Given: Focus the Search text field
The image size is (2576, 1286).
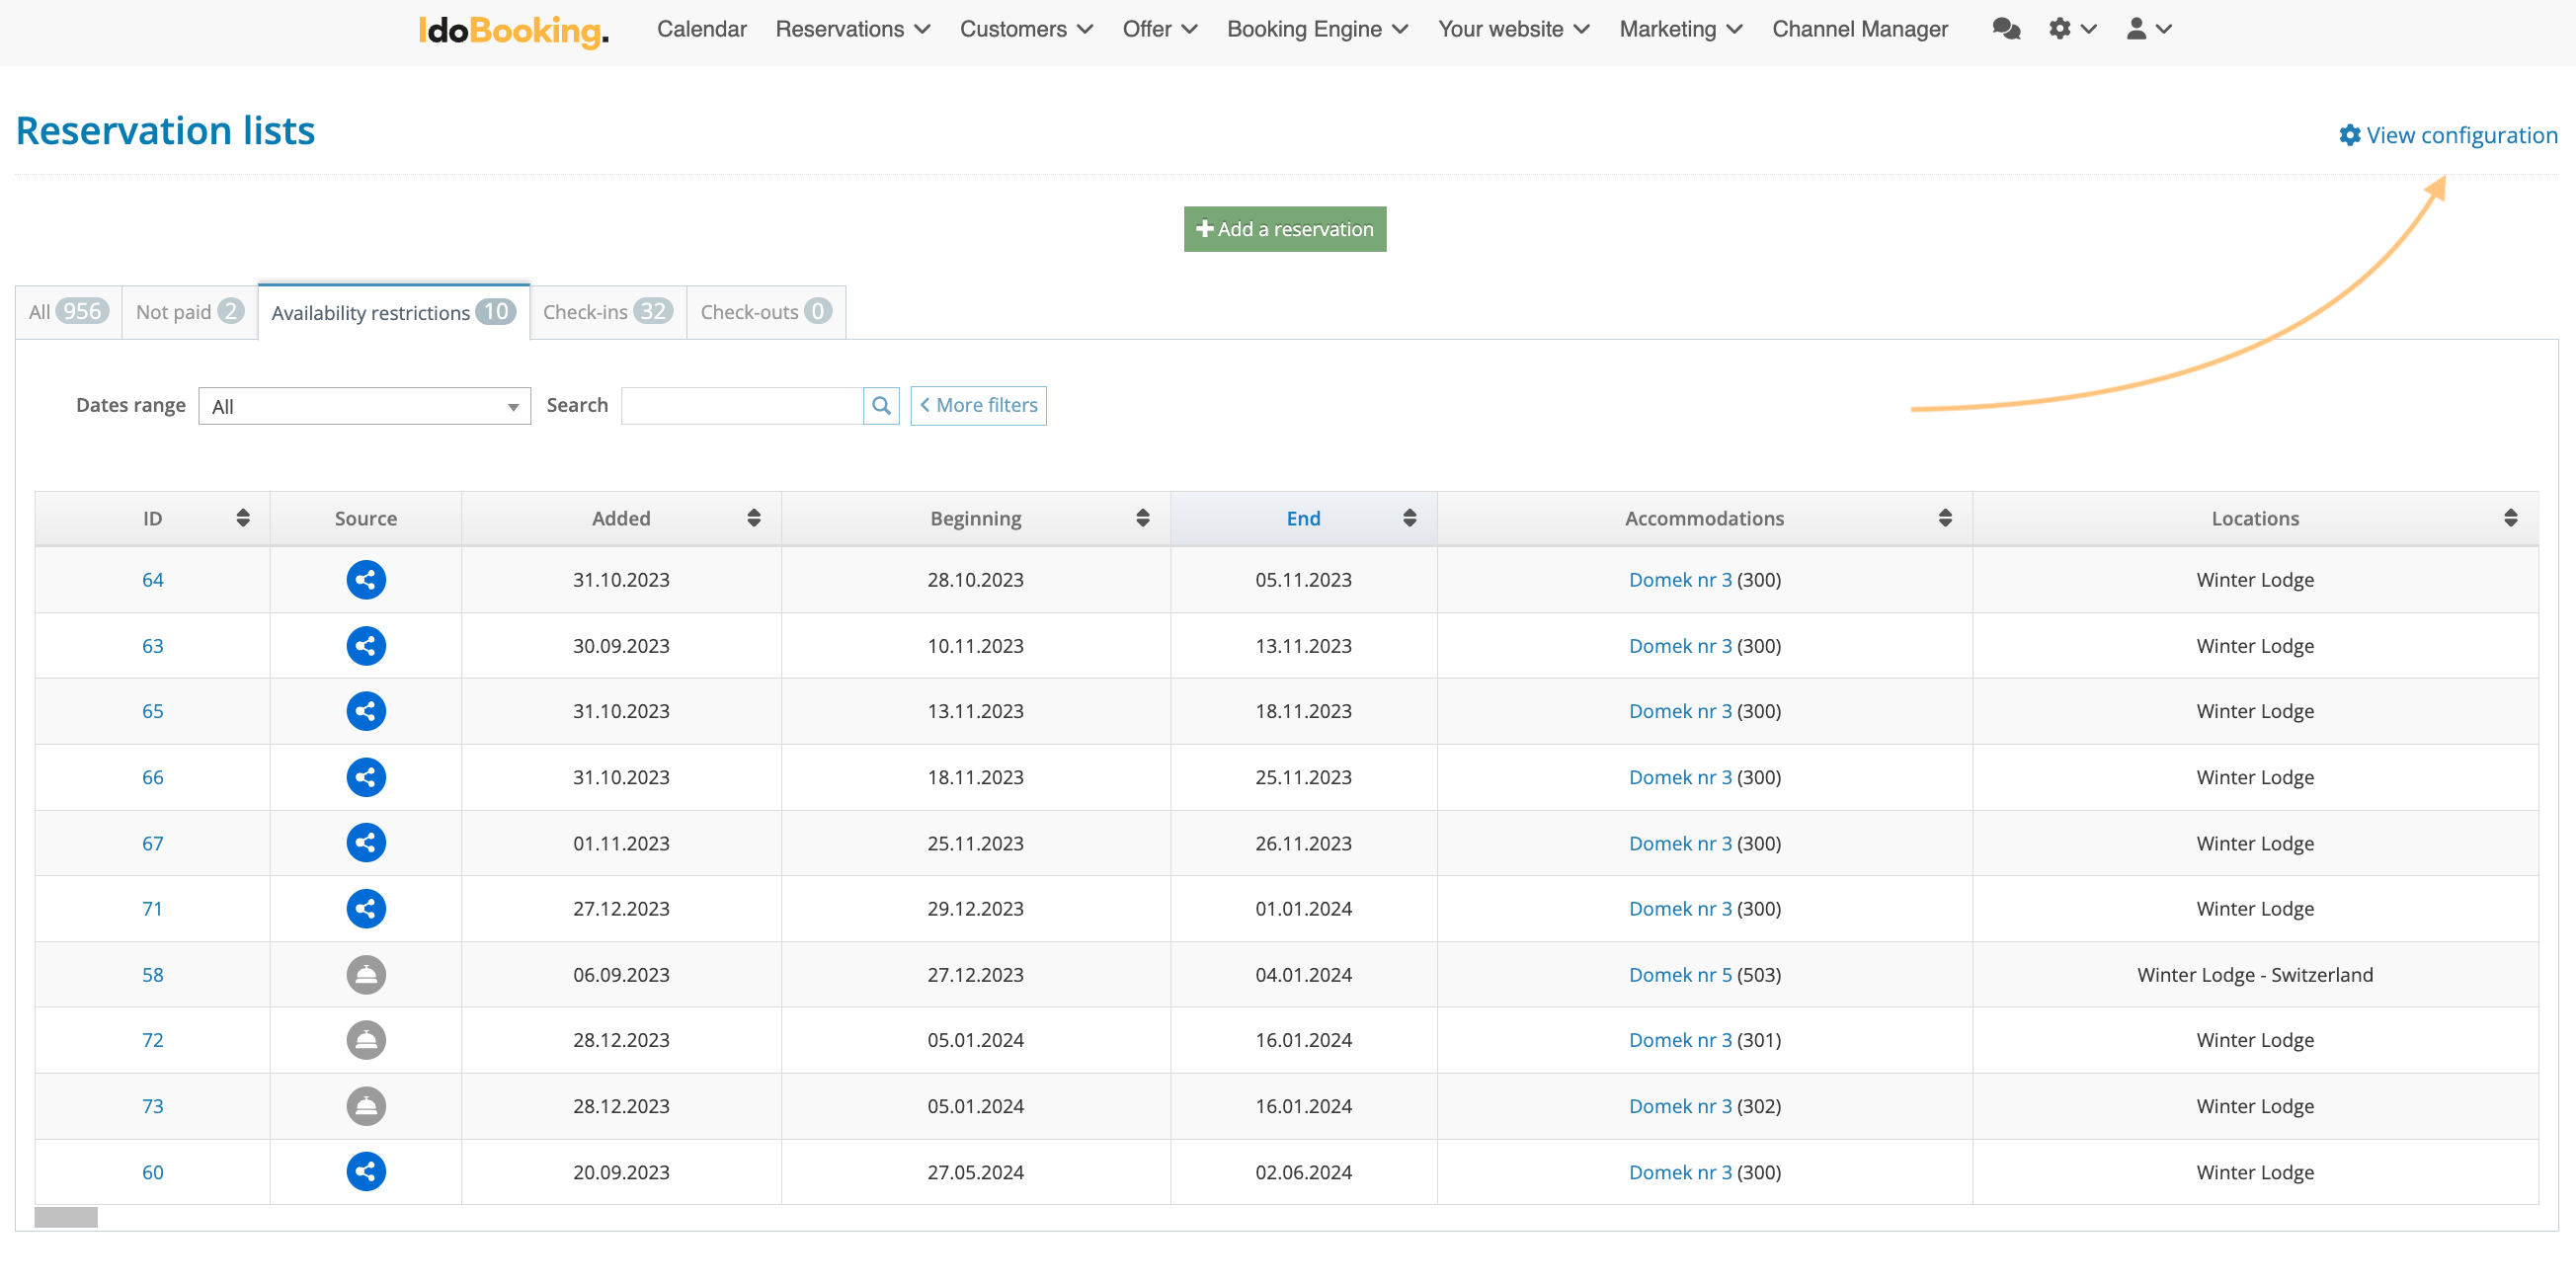Looking at the screenshot, I should click(741, 406).
